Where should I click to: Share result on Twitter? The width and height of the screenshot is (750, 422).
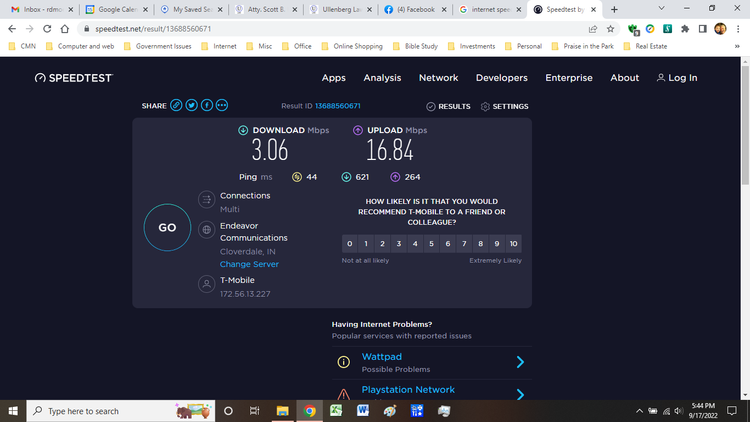[x=191, y=105]
